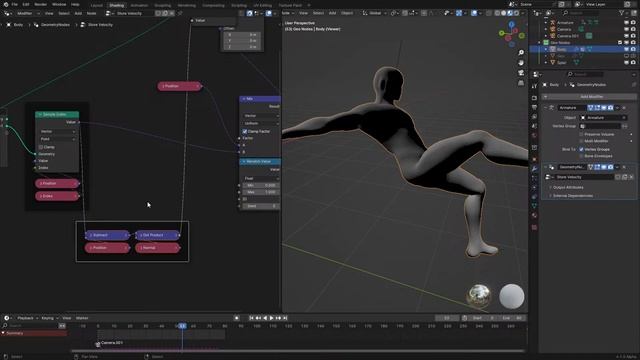Click the current frame marker on timeline
This screenshot has width=640, height=360.
click(182, 326)
